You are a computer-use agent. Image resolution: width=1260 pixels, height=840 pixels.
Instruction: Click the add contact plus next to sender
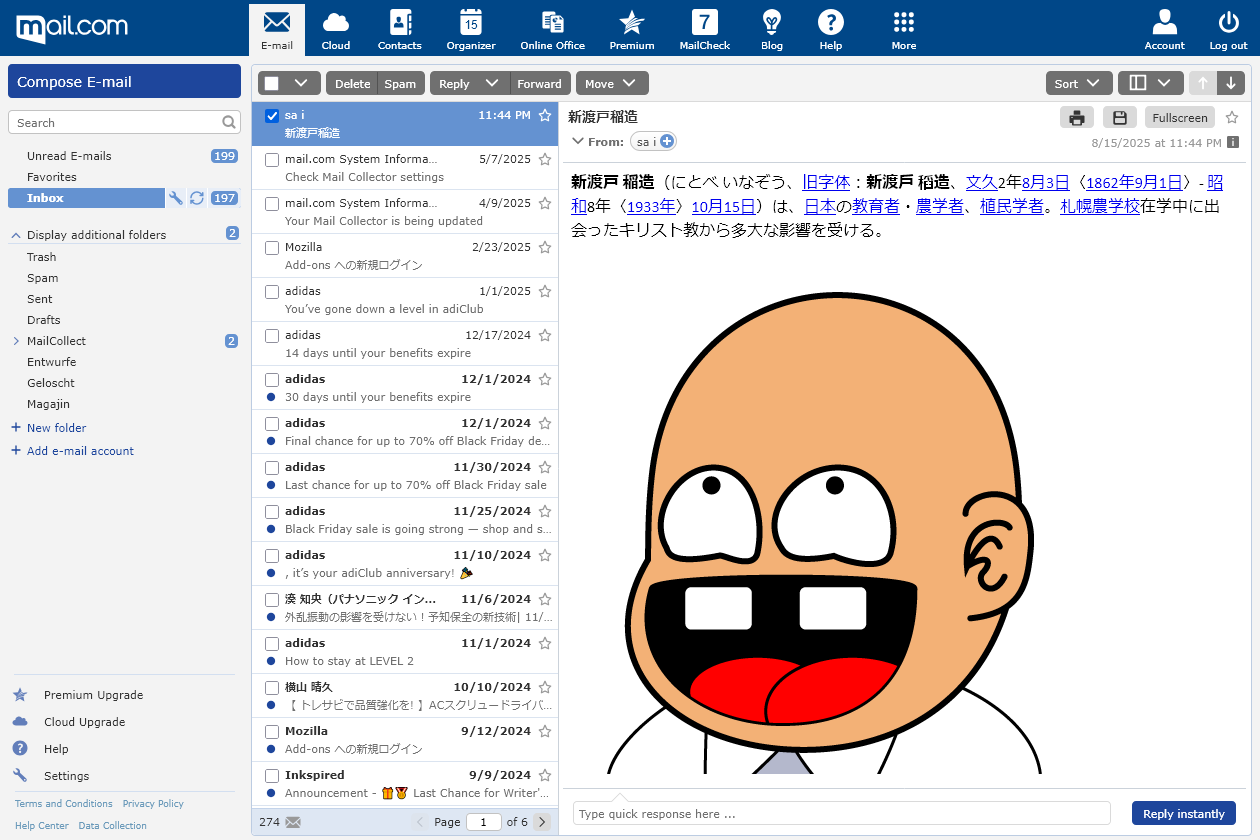(667, 142)
